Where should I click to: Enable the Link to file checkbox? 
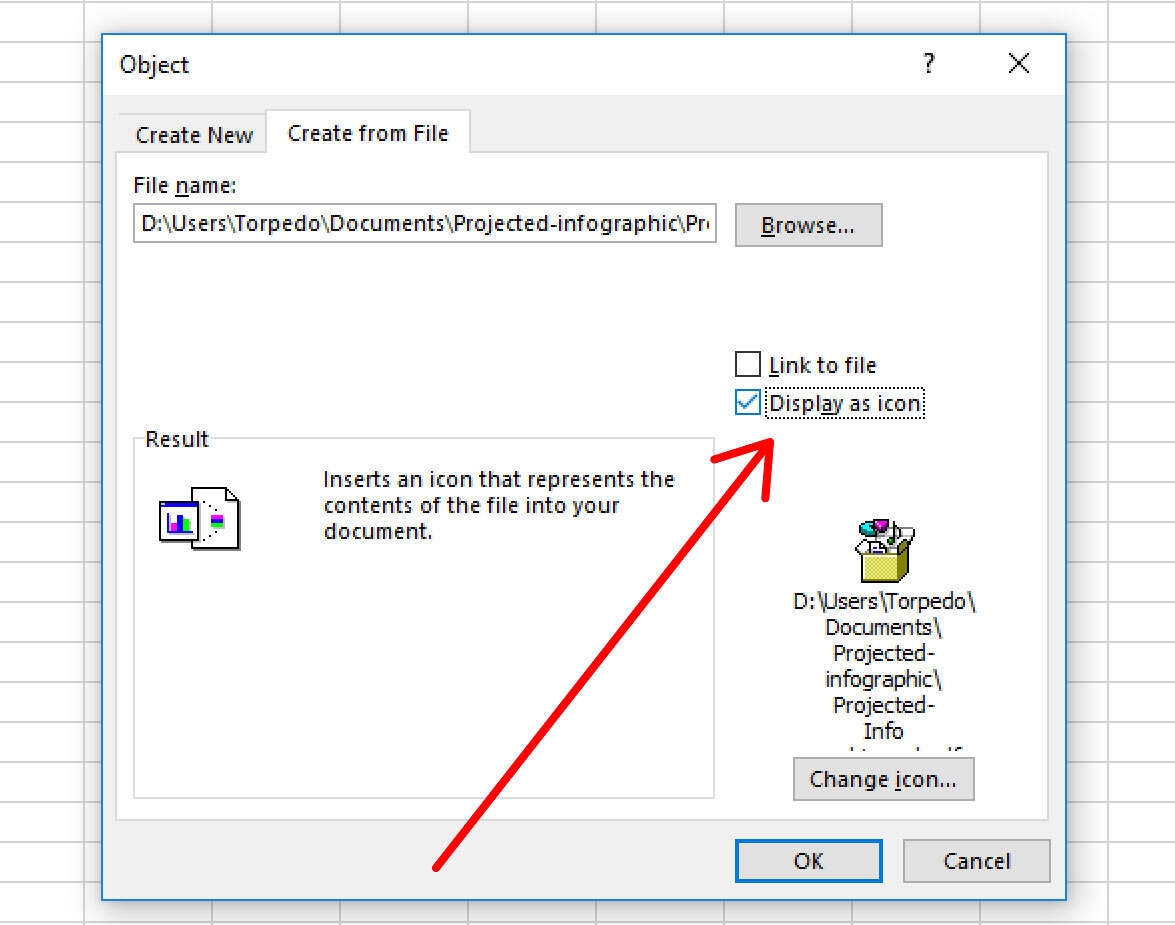coord(747,364)
